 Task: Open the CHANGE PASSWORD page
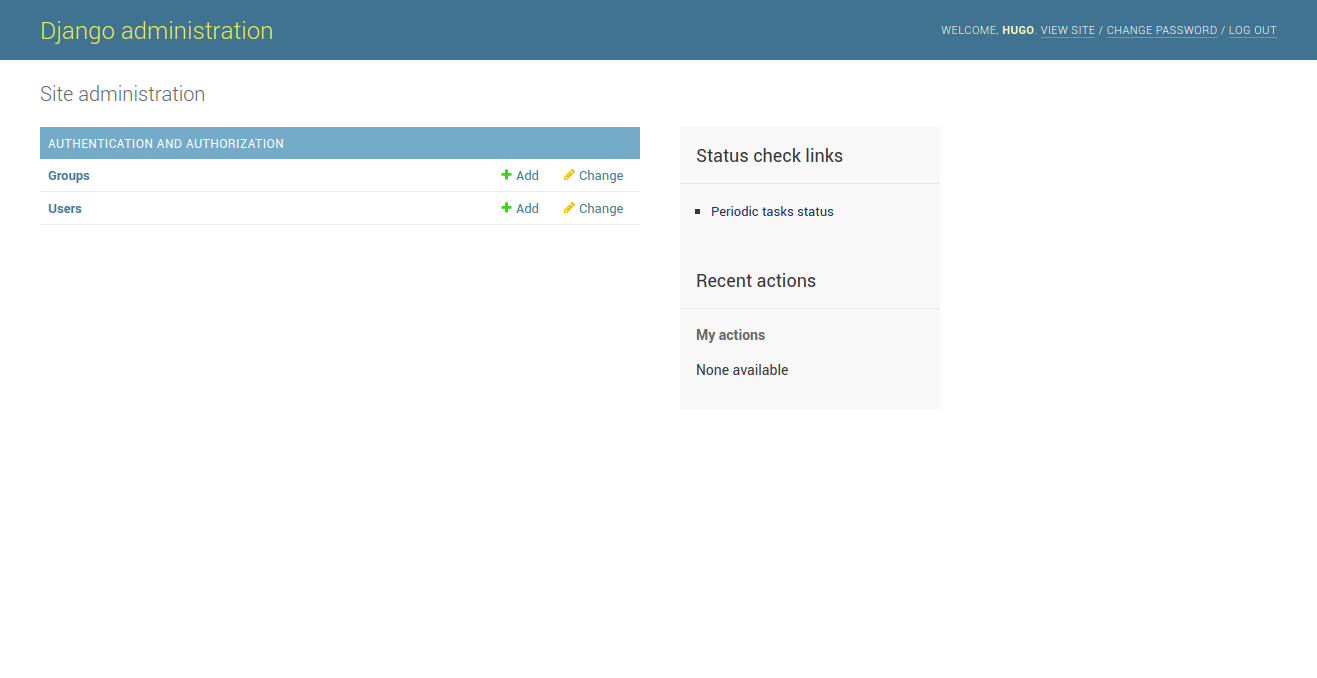(x=1161, y=30)
